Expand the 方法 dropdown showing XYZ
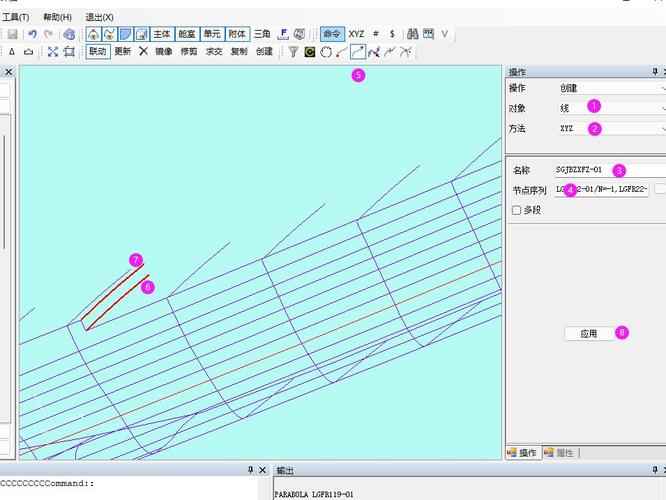Image resolution: width=666 pixels, height=500 pixels. coord(610,129)
